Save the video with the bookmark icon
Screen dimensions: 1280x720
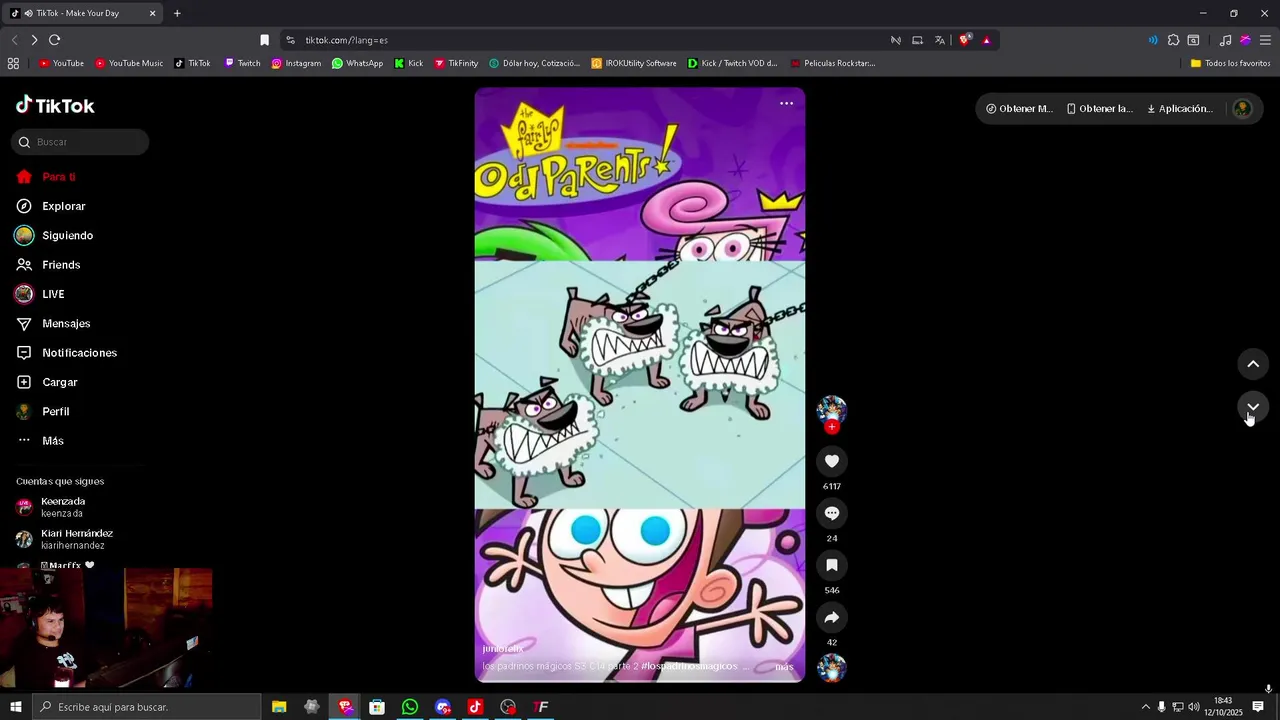click(x=831, y=565)
